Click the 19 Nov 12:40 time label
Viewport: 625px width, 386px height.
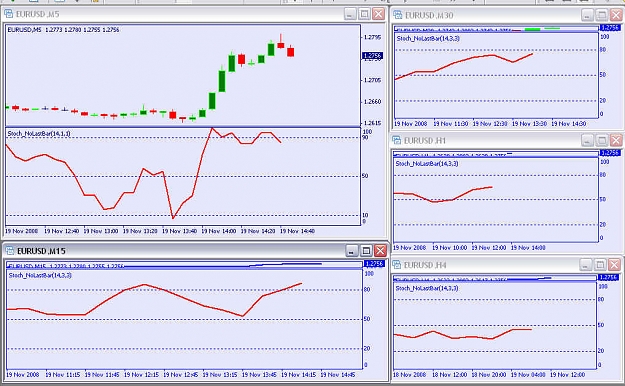[61, 231]
